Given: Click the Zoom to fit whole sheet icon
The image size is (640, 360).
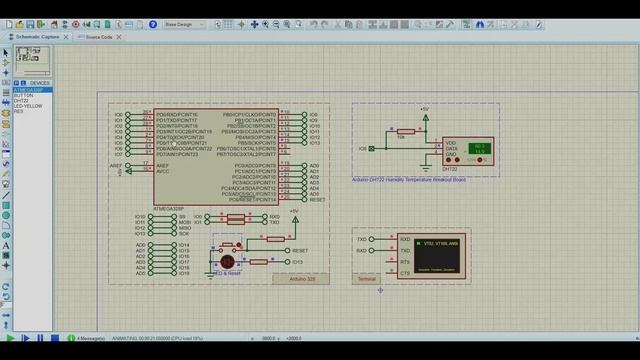Looking at the screenshot, I should coord(287,24).
